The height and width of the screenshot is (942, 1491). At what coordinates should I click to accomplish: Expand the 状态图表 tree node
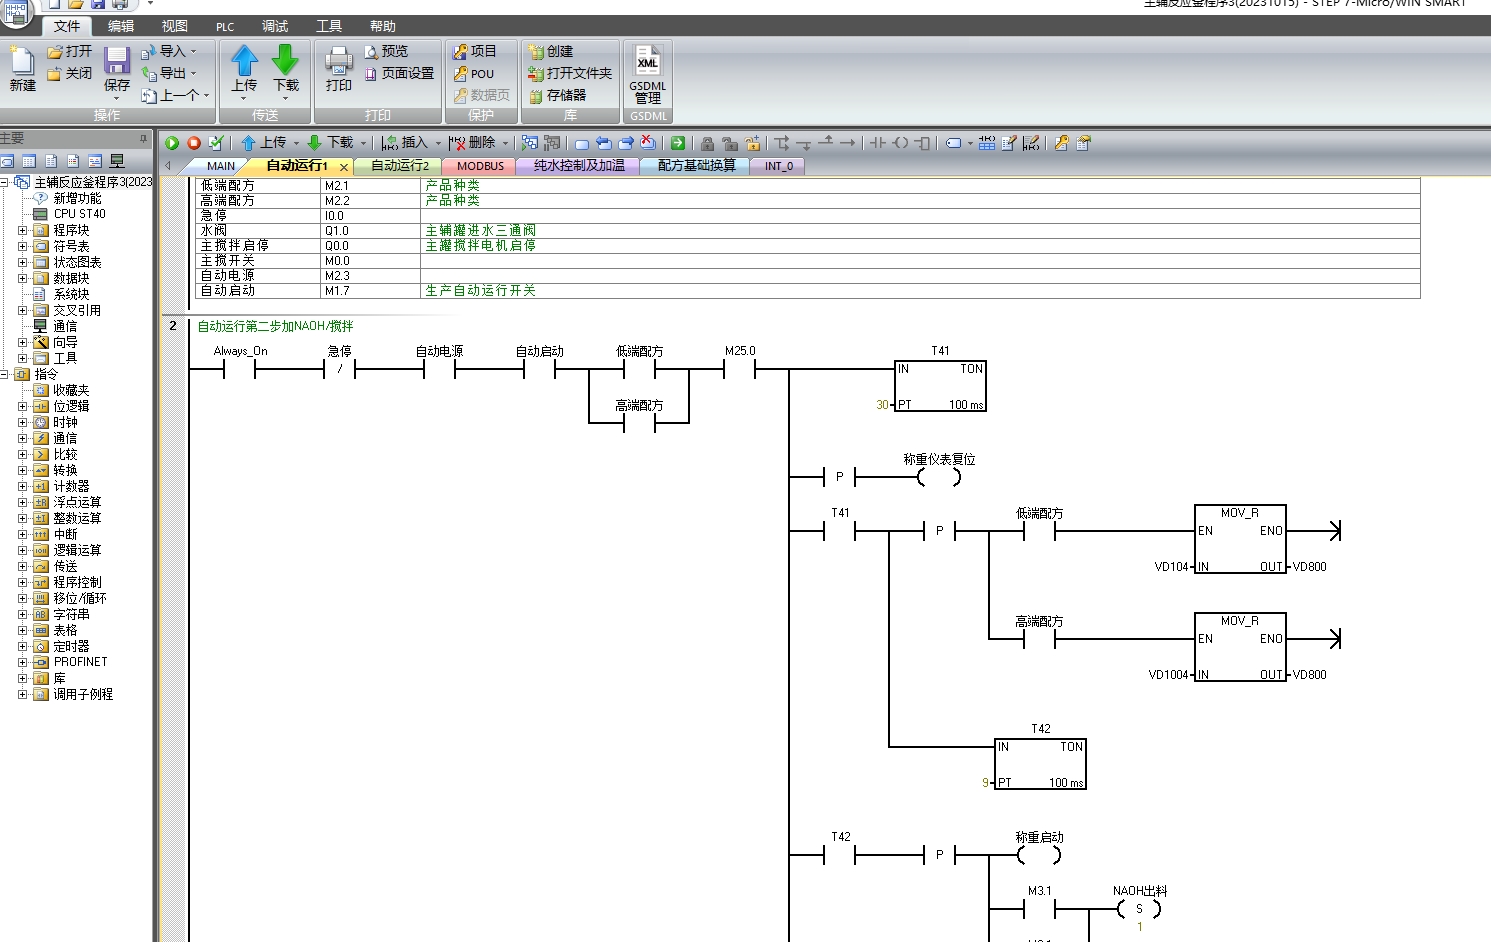point(22,262)
